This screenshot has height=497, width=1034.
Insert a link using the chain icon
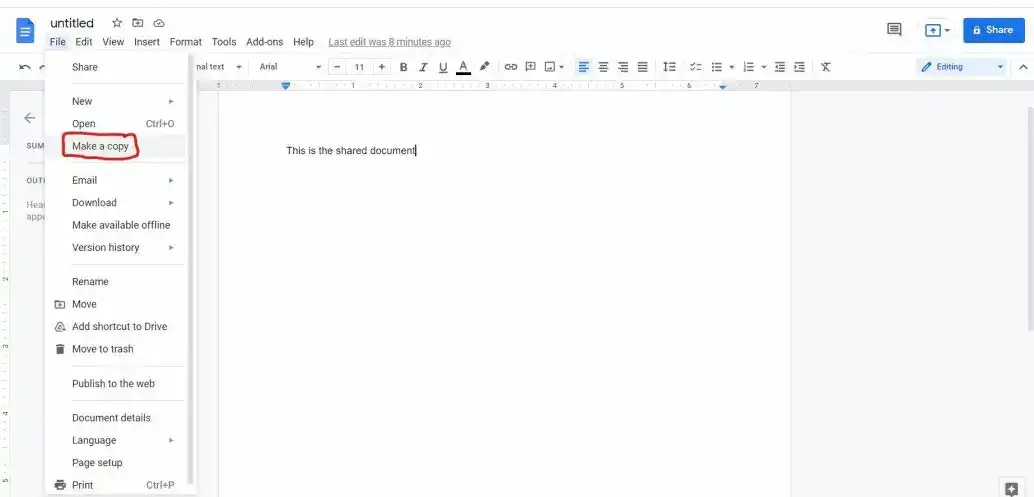(x=510, y=67)
